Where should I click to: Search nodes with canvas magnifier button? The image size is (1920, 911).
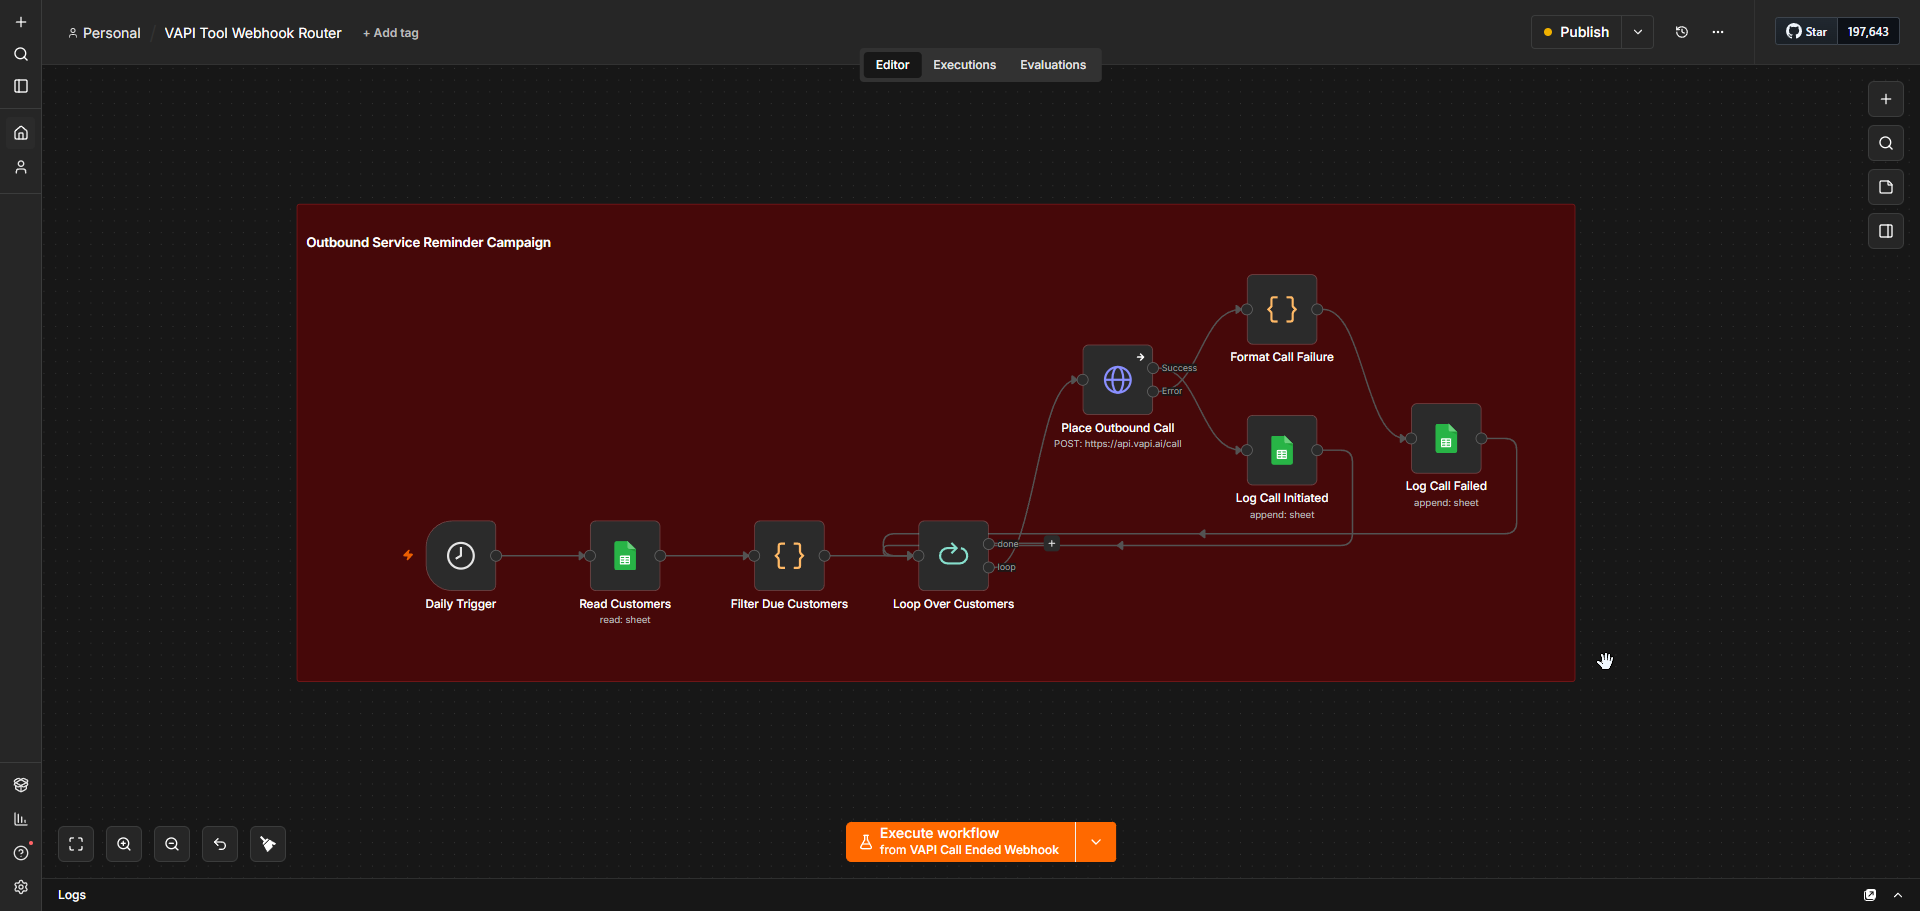tap(1886, 143)
